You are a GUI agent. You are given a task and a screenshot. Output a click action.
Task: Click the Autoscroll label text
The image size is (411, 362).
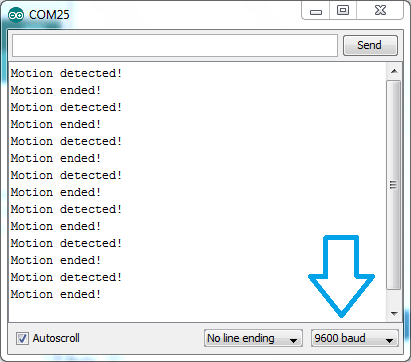pos(56,338)
